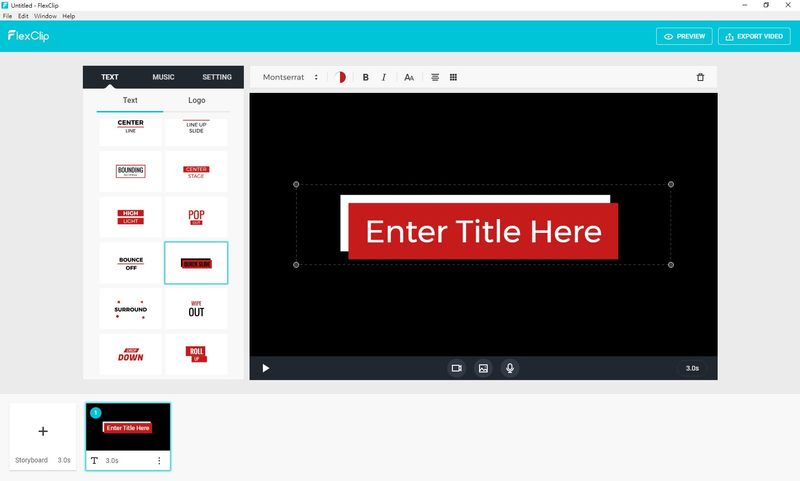This screenshot has height=481, width=800.
Task: Choose the Pop Out text style
Action: pyautogui.click(x=196, y=217)
